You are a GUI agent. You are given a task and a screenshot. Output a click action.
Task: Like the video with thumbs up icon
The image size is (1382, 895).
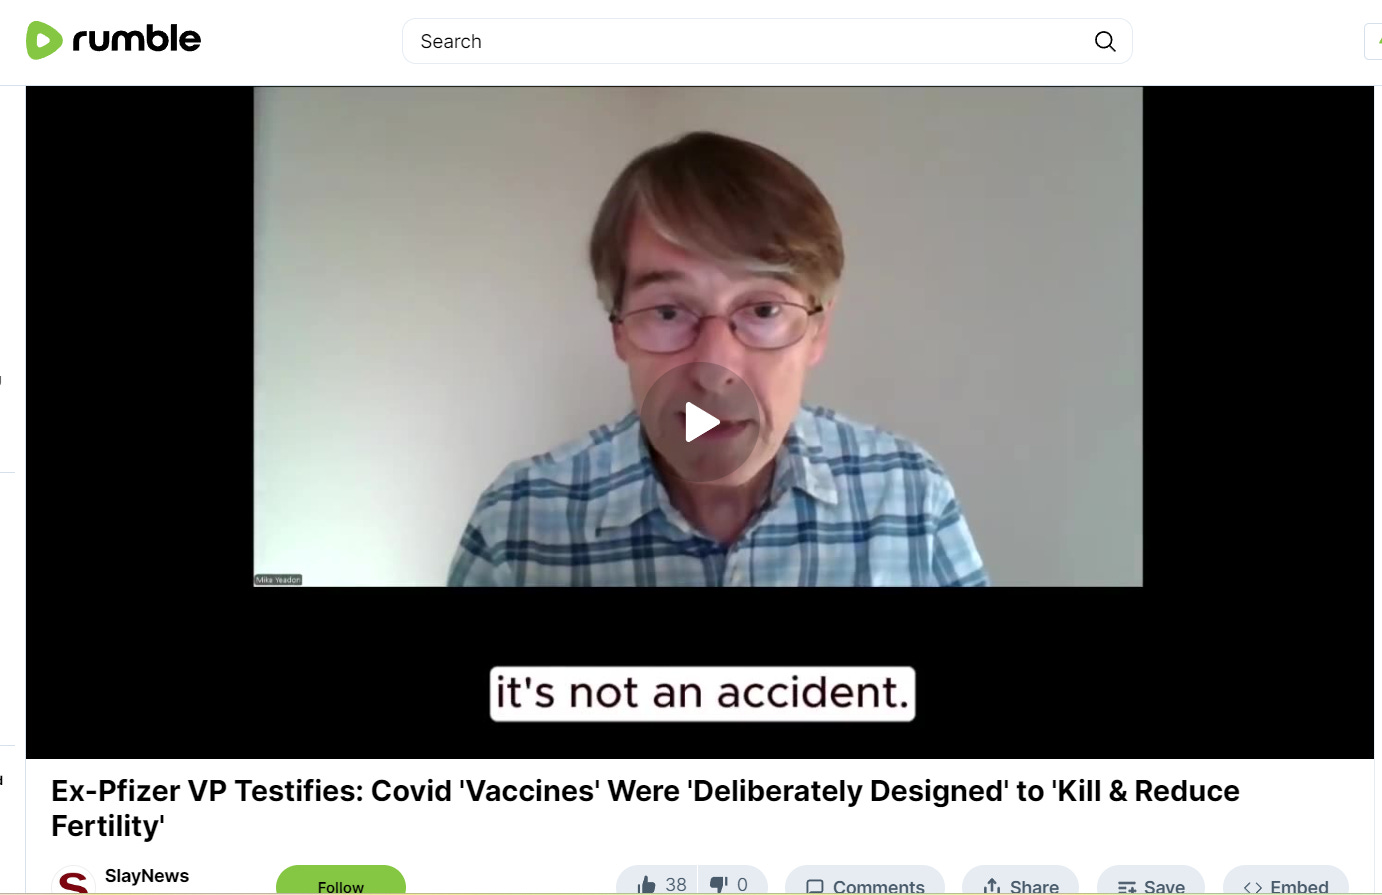[647, 885]
